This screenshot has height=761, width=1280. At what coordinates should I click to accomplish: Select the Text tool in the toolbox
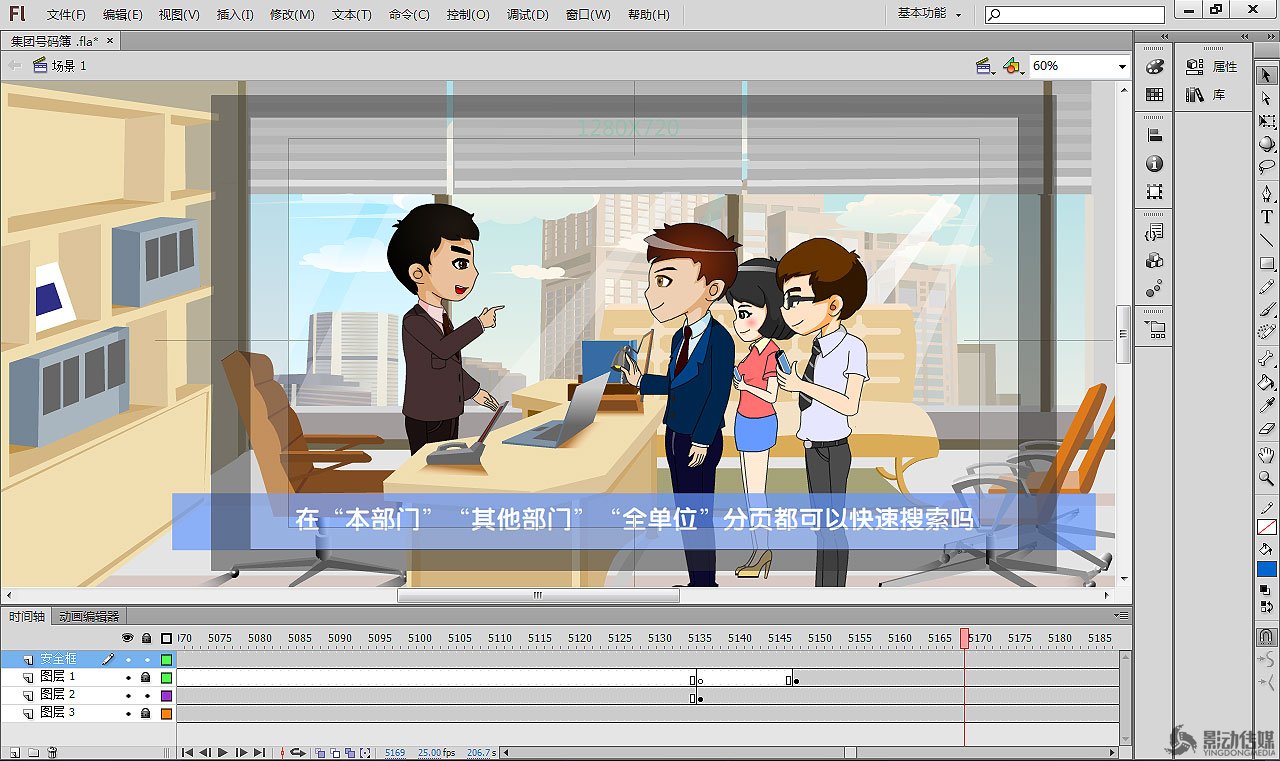1267,216
